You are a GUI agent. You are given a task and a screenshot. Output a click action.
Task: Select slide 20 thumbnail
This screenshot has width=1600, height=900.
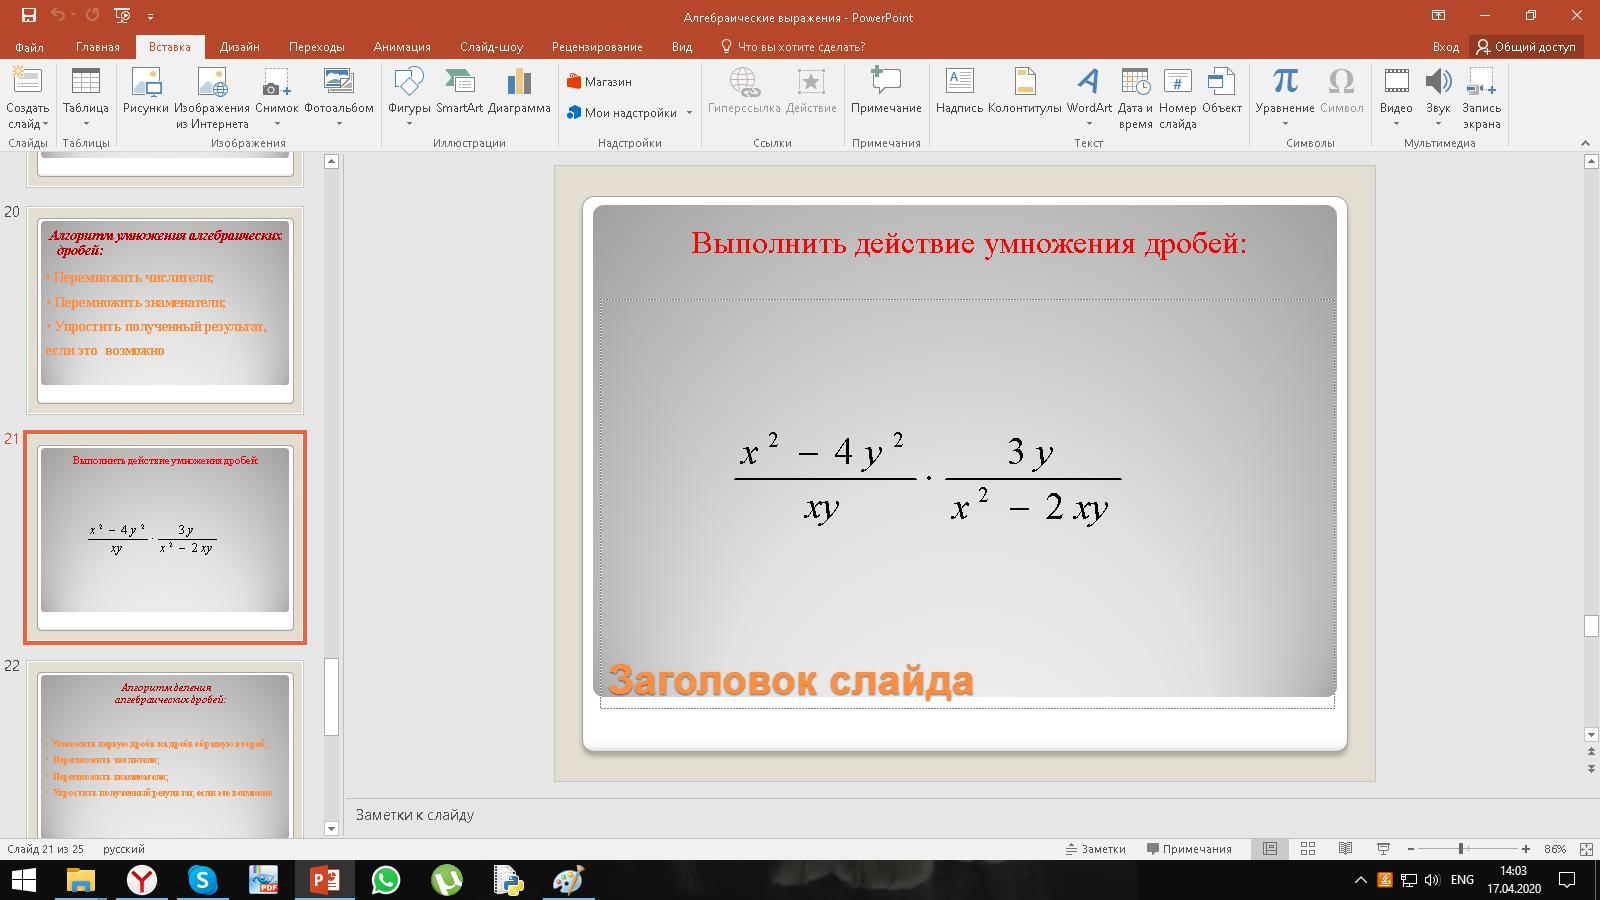click(x=165, y=310)
